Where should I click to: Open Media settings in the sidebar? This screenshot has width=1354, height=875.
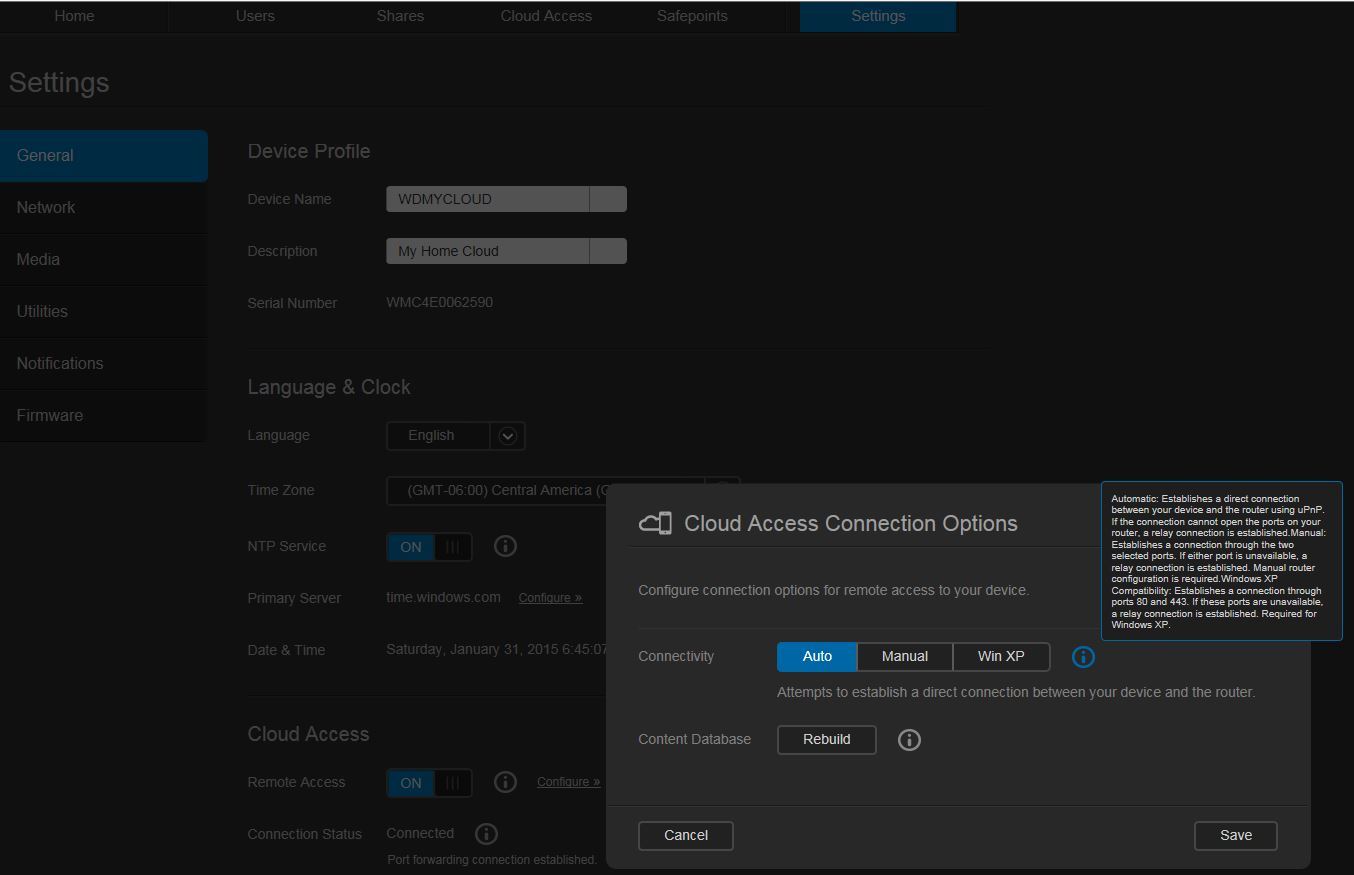tap(104, 260)
